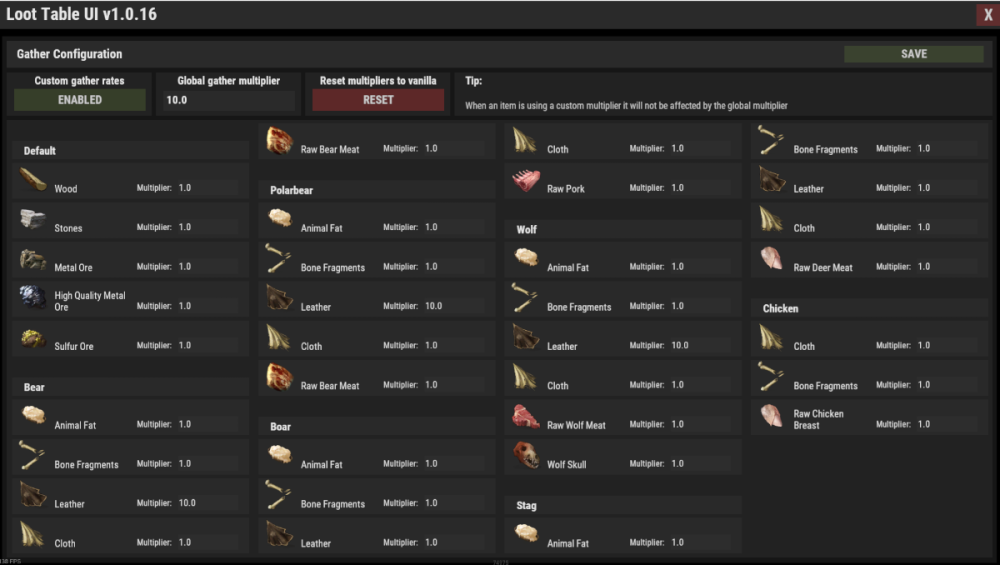The image size is (1000, 565).
Task: Edit the Raw Deer Meat multiplier value
Action: click(x=946, y=267)
